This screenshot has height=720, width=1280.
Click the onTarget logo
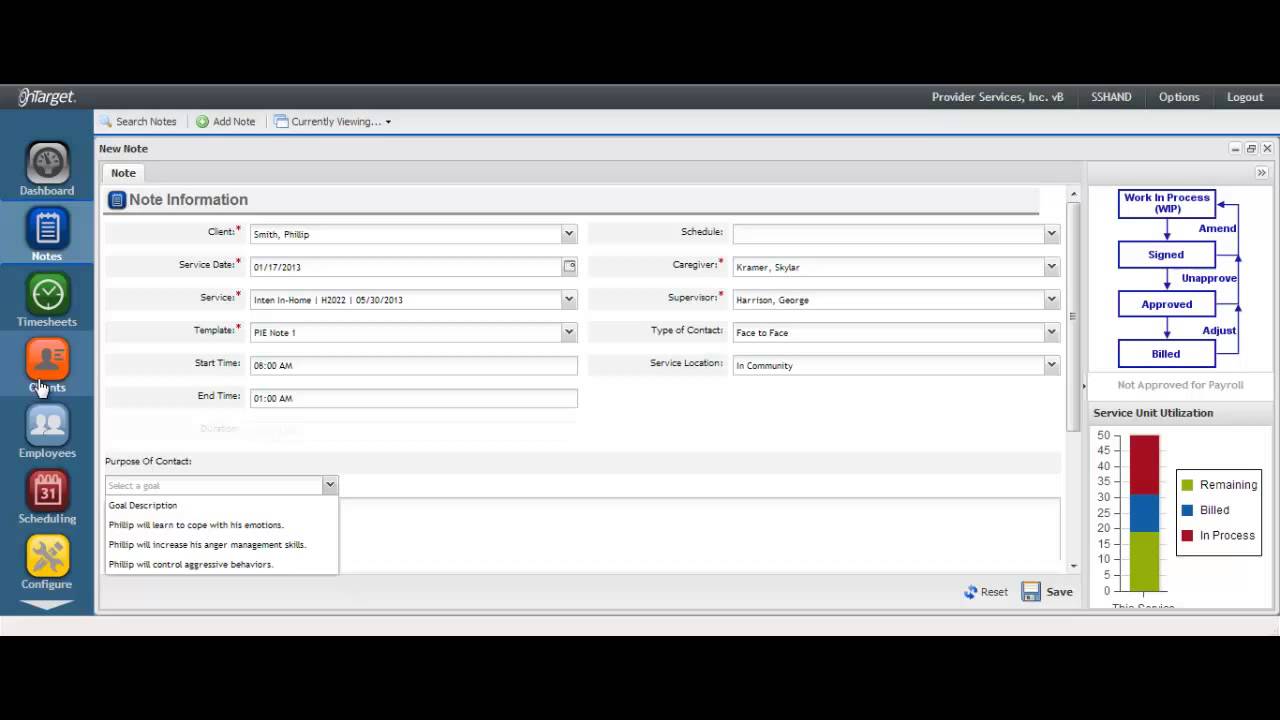(x=47, y=97)
